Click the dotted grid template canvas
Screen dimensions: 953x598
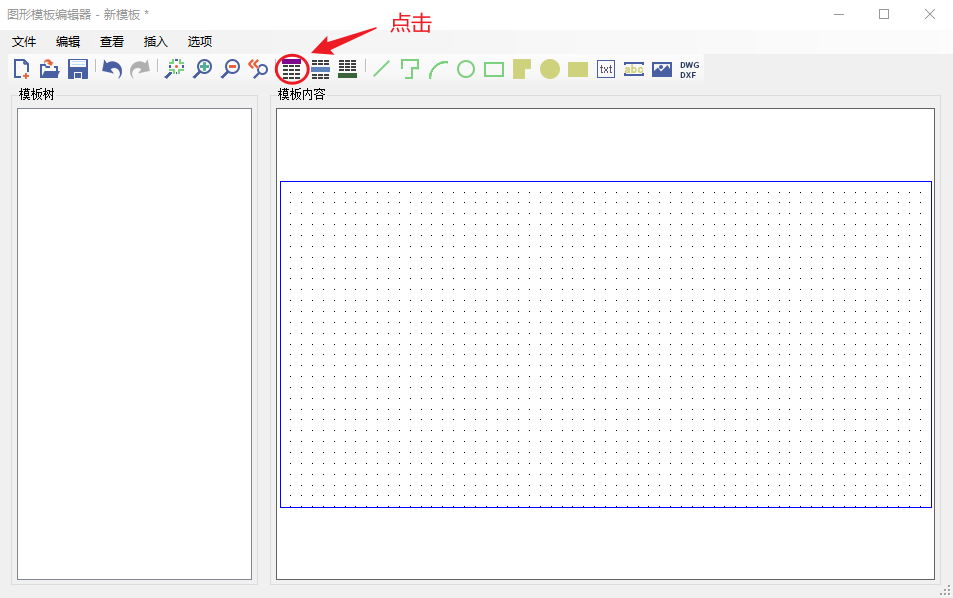[x=606, y=344]
